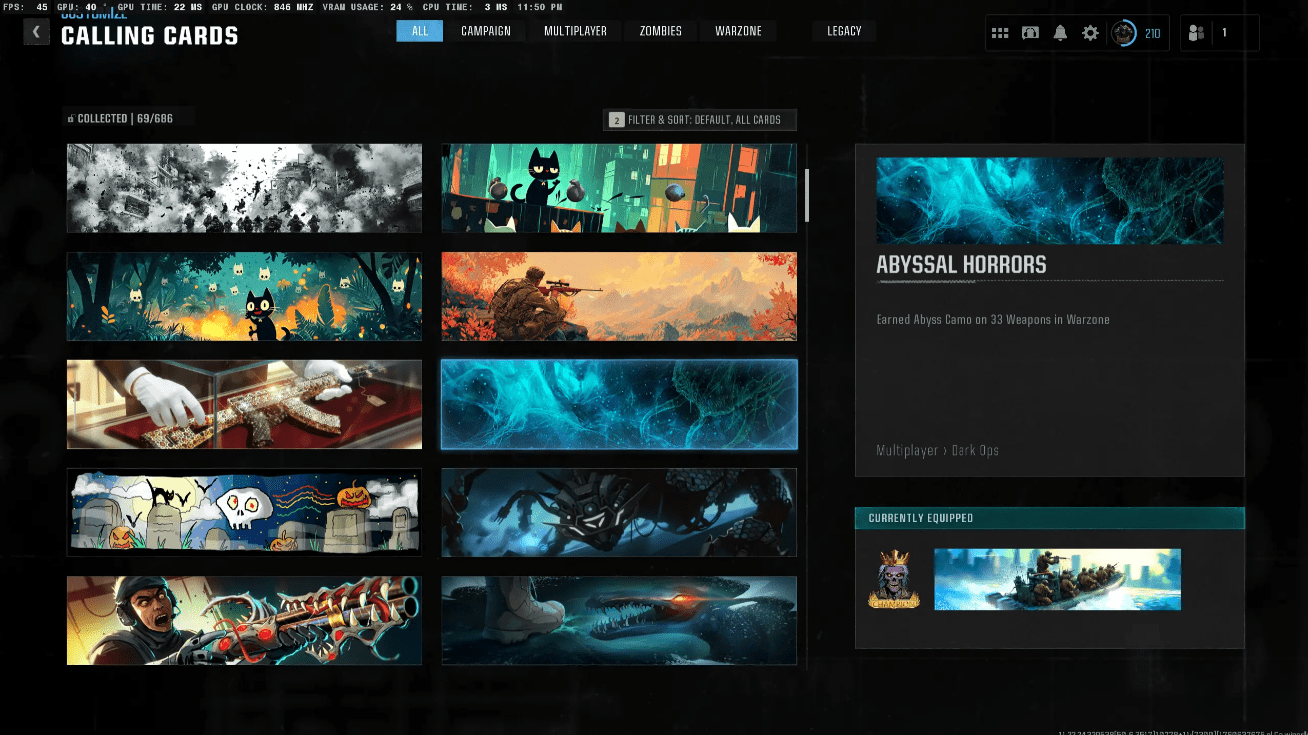Open the settings gear
Image resolution: width=1308 pixels, height=735 pixels.
[x=1090, y=33]
